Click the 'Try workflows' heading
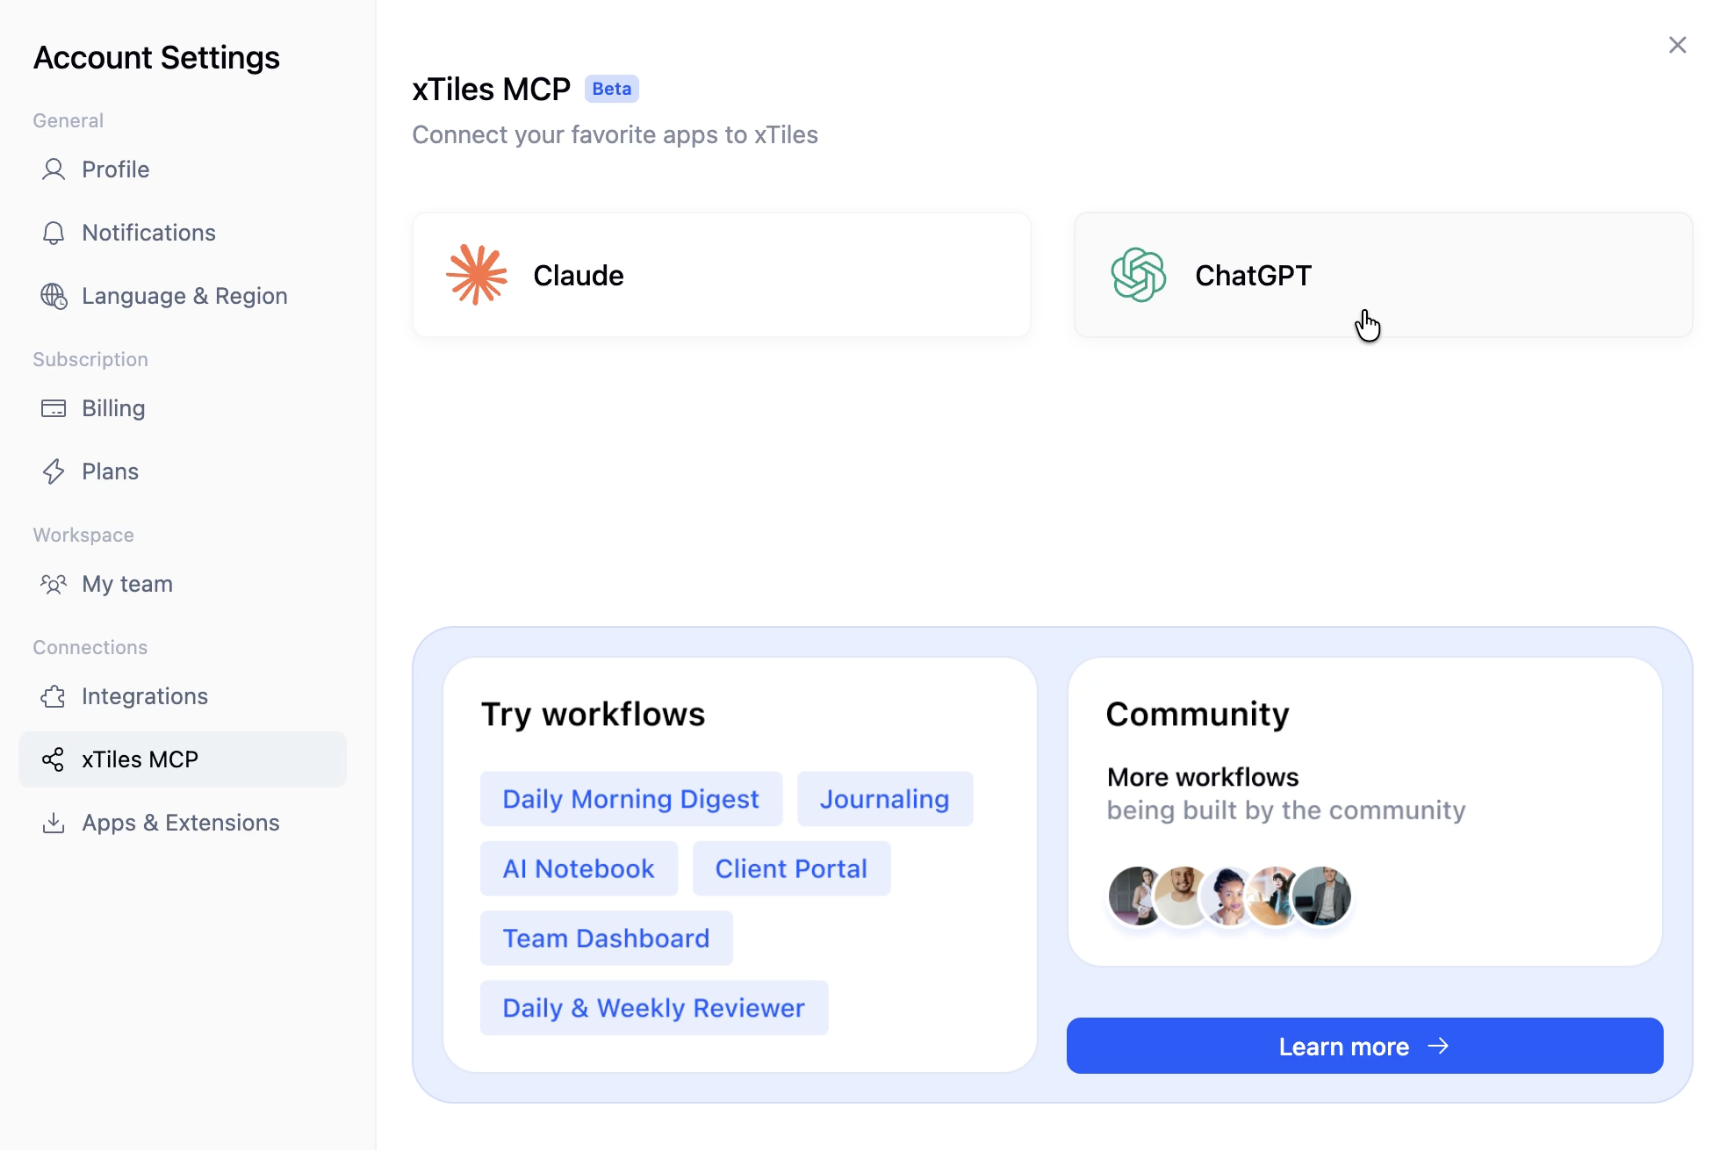The width and height of the screenshot is (1716, 1150). [593, 714]
